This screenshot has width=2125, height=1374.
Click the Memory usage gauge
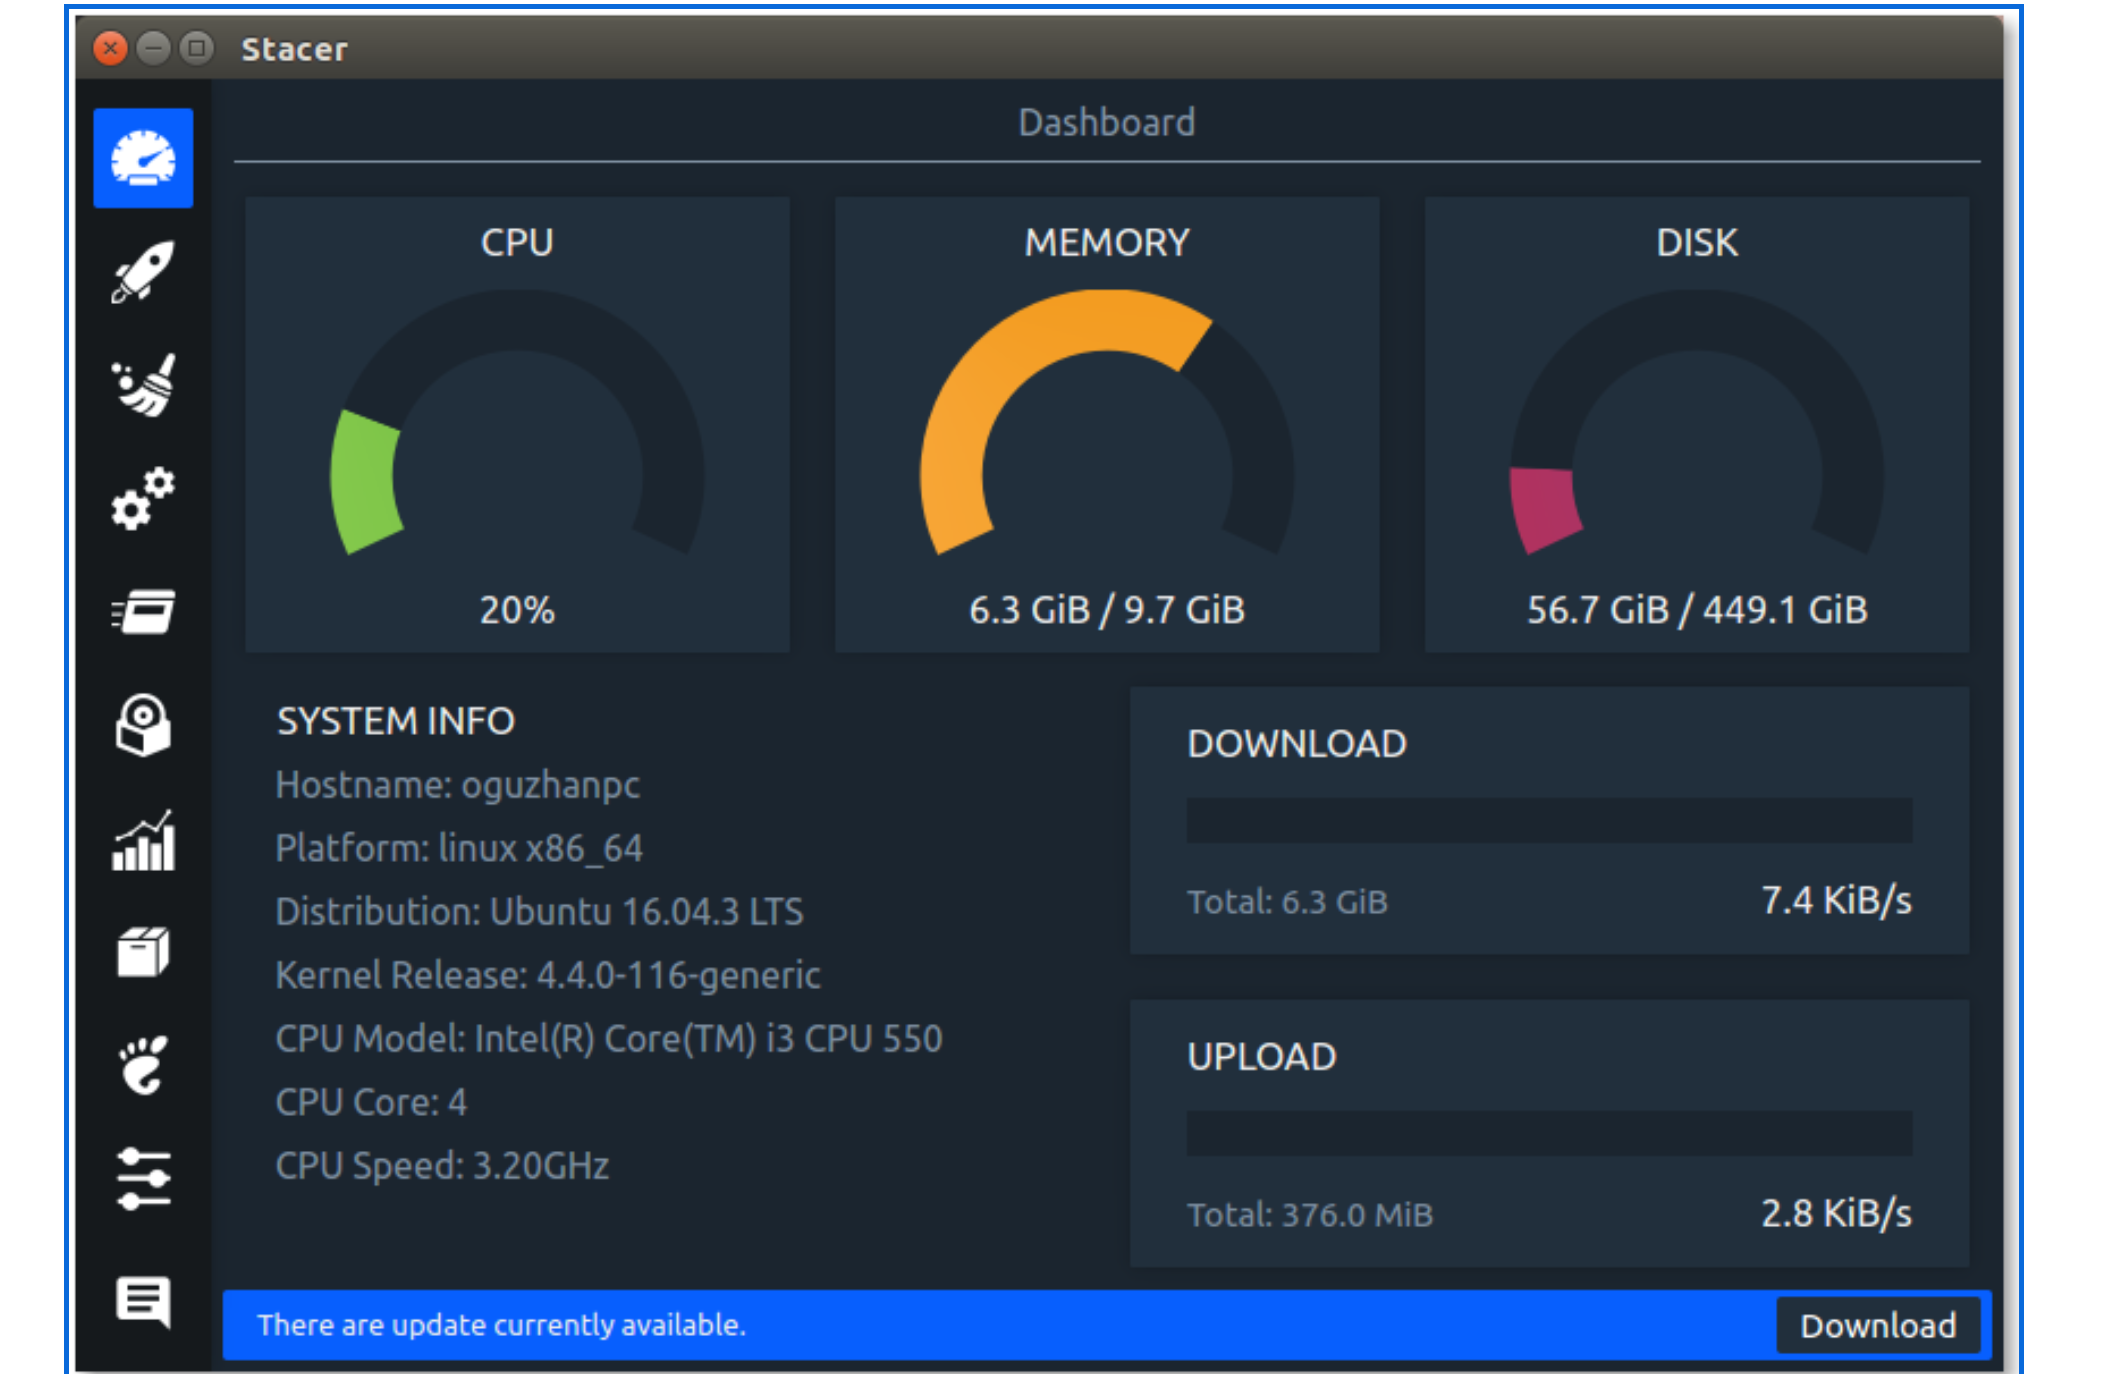(x=1107, y=423)
